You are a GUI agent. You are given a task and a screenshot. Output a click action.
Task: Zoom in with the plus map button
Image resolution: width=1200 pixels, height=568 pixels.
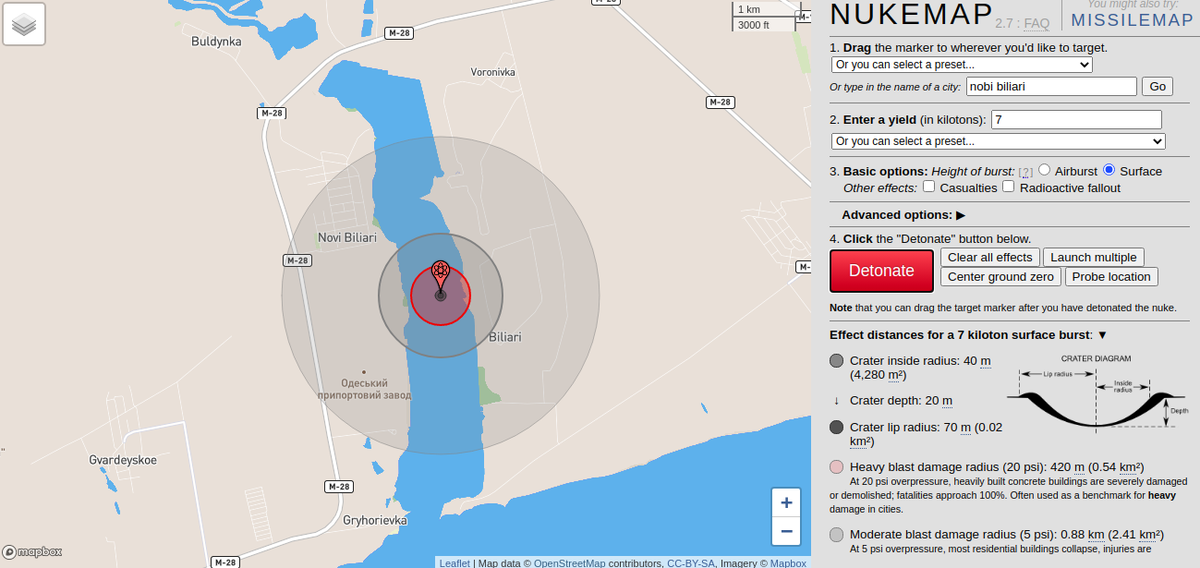coord(787,503)
